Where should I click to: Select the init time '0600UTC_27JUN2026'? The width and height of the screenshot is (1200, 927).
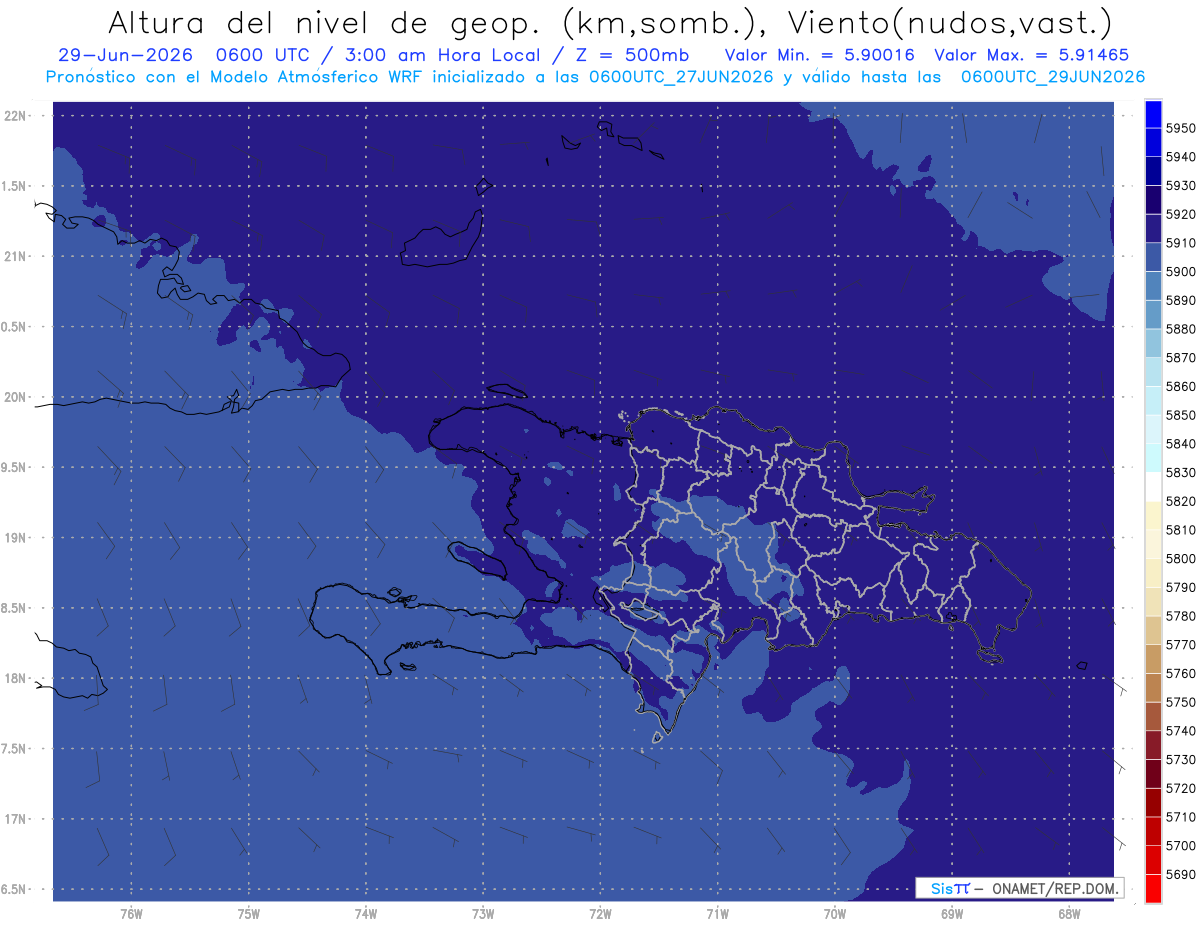tap(681, 77)
